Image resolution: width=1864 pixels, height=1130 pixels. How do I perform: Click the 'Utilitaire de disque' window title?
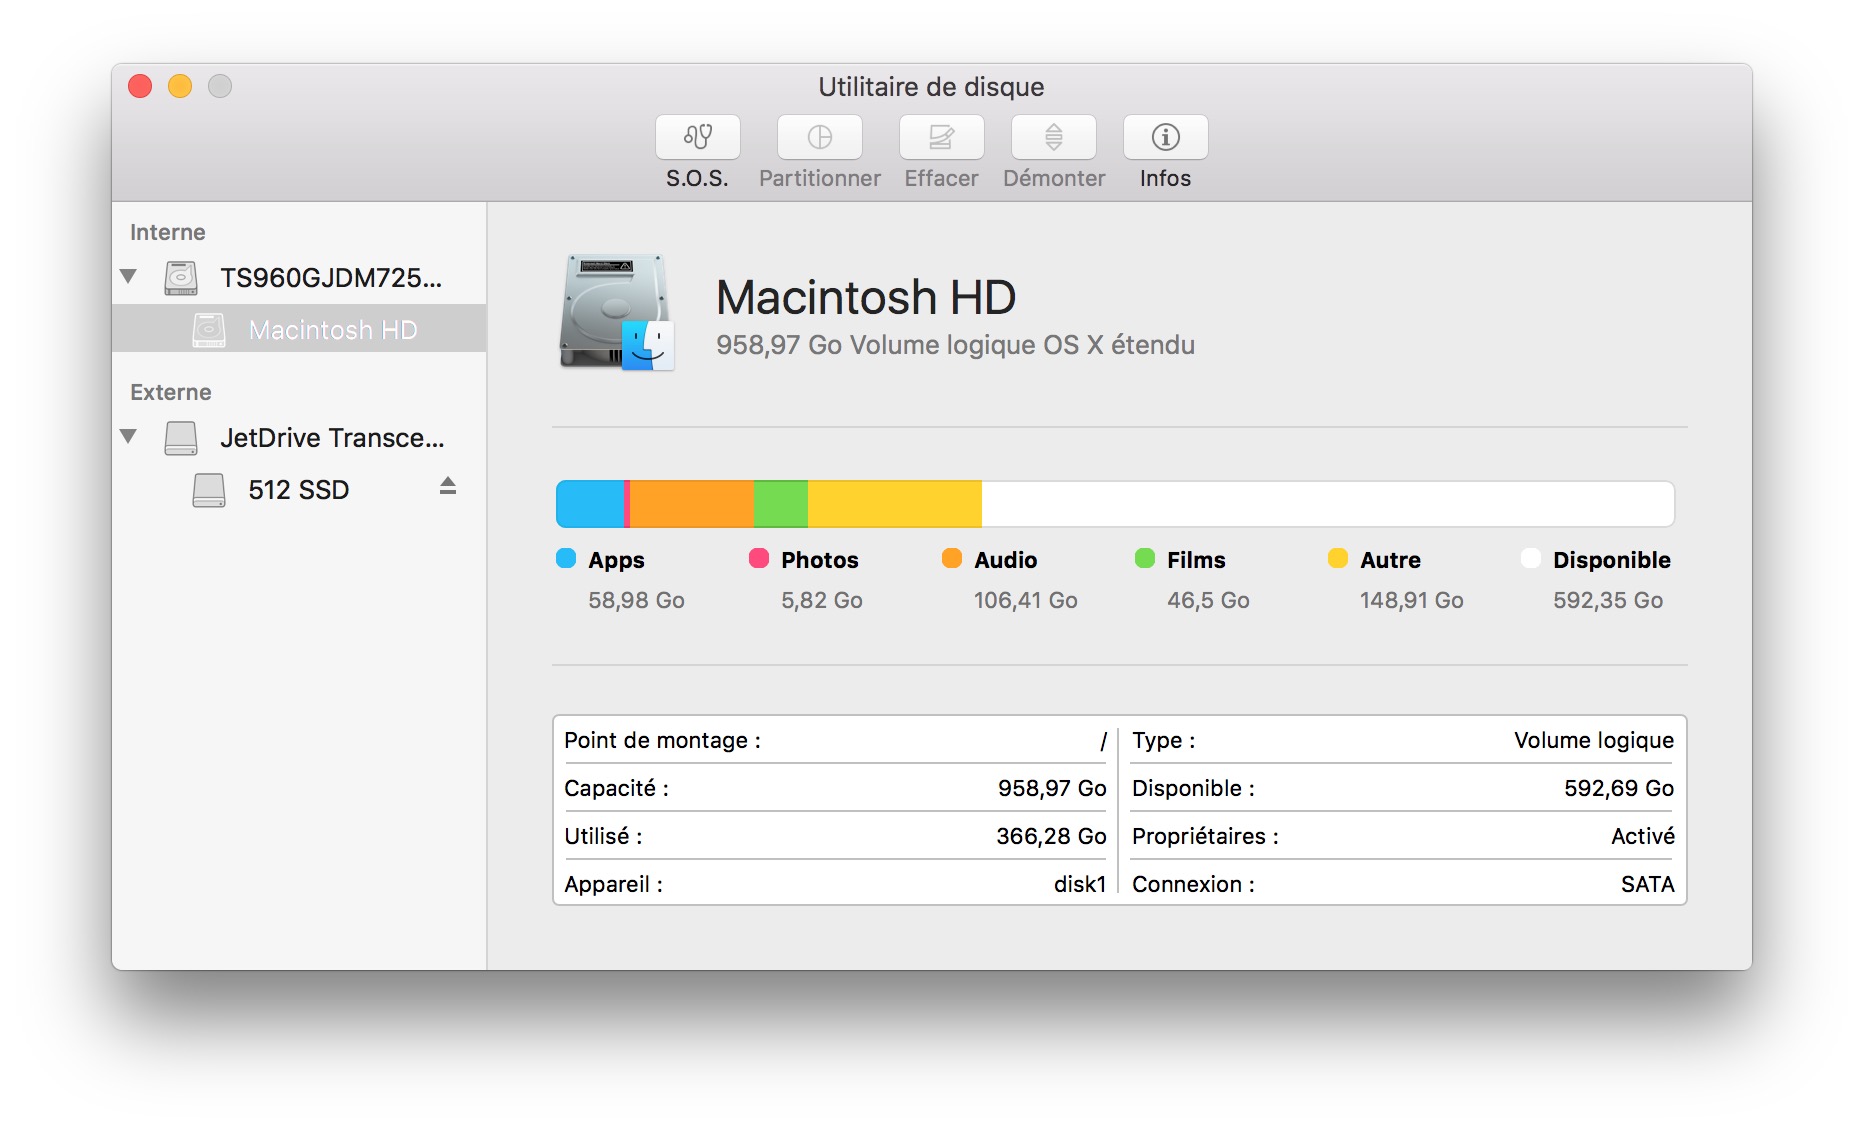point(931,87)
